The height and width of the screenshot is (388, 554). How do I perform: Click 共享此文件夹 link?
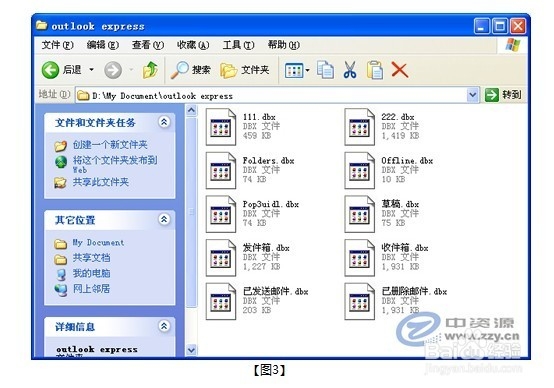coord(101,182)
